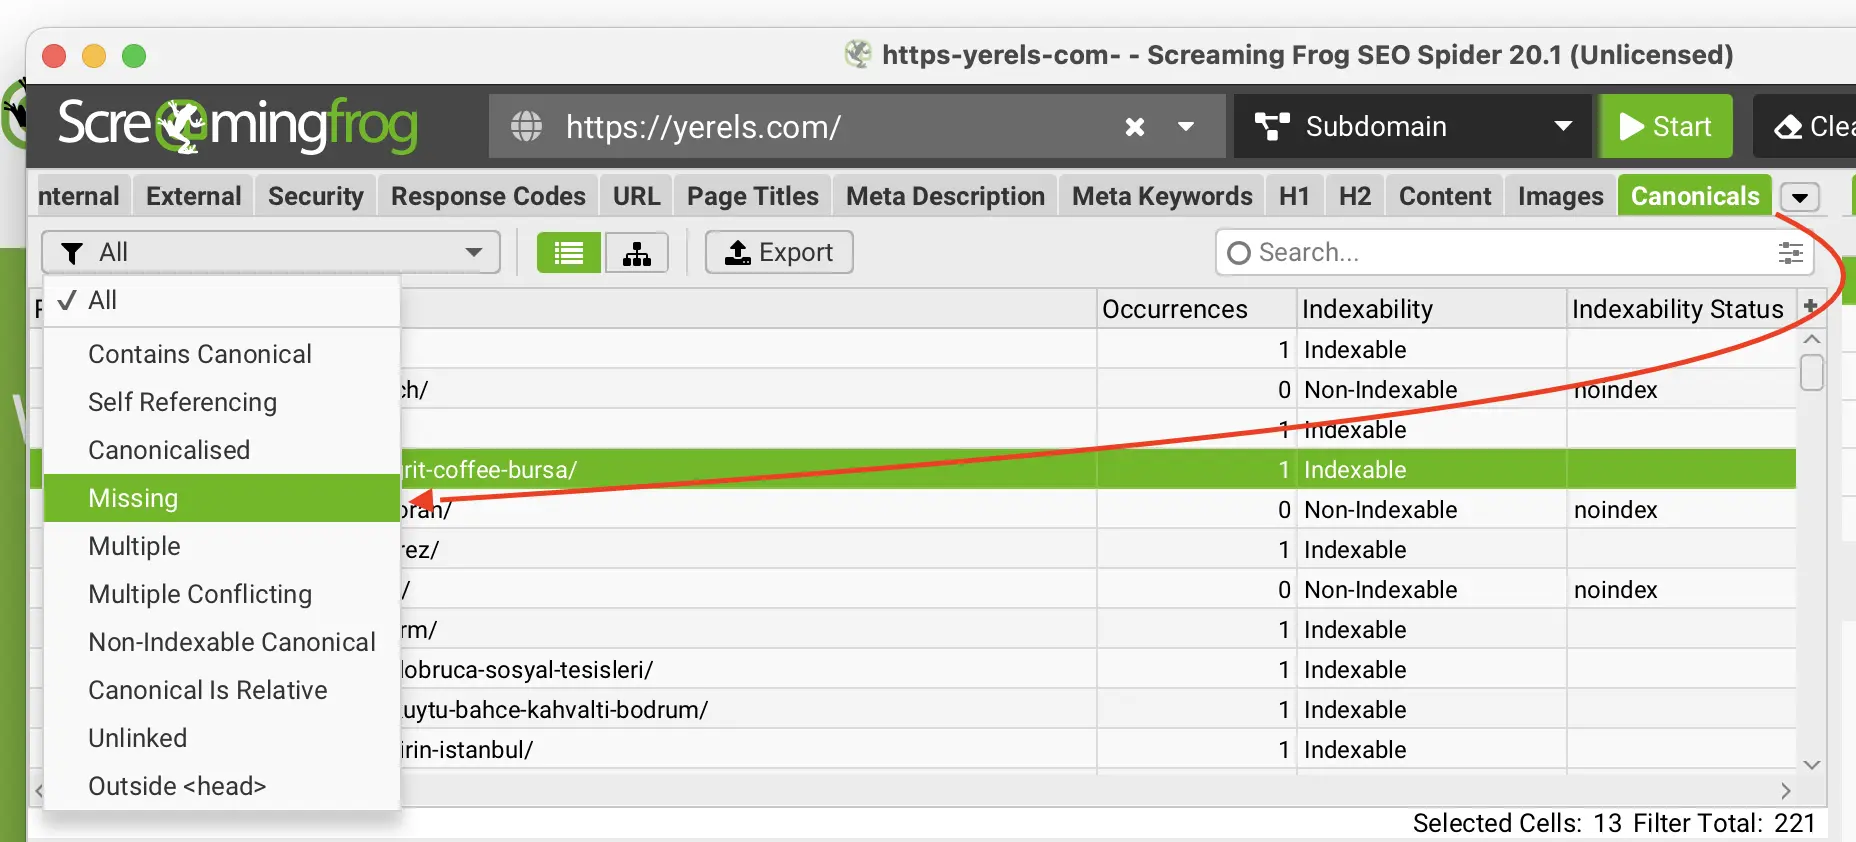The image size is (1856, 842).
Task: Open the Subdomain crawl mode dropdown
Action: [1412, 126]
